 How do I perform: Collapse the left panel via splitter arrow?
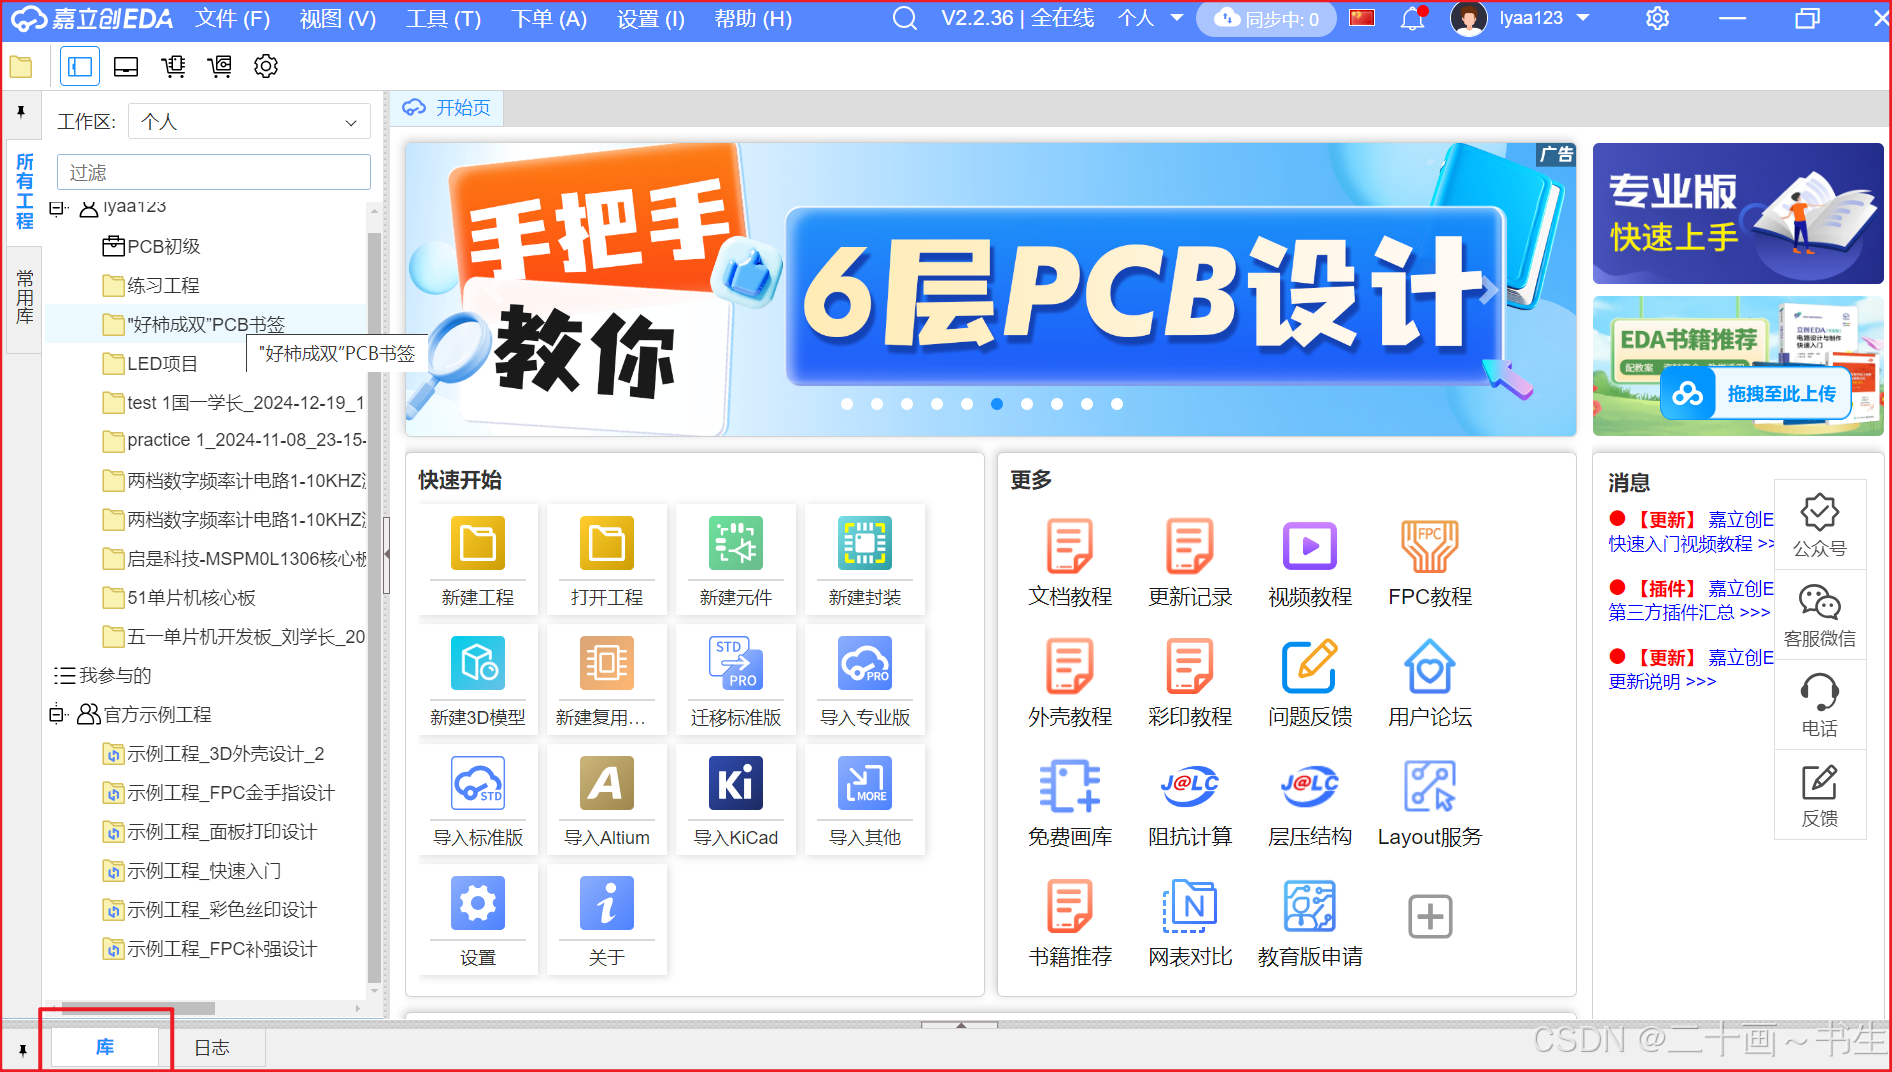click(386, 554)
